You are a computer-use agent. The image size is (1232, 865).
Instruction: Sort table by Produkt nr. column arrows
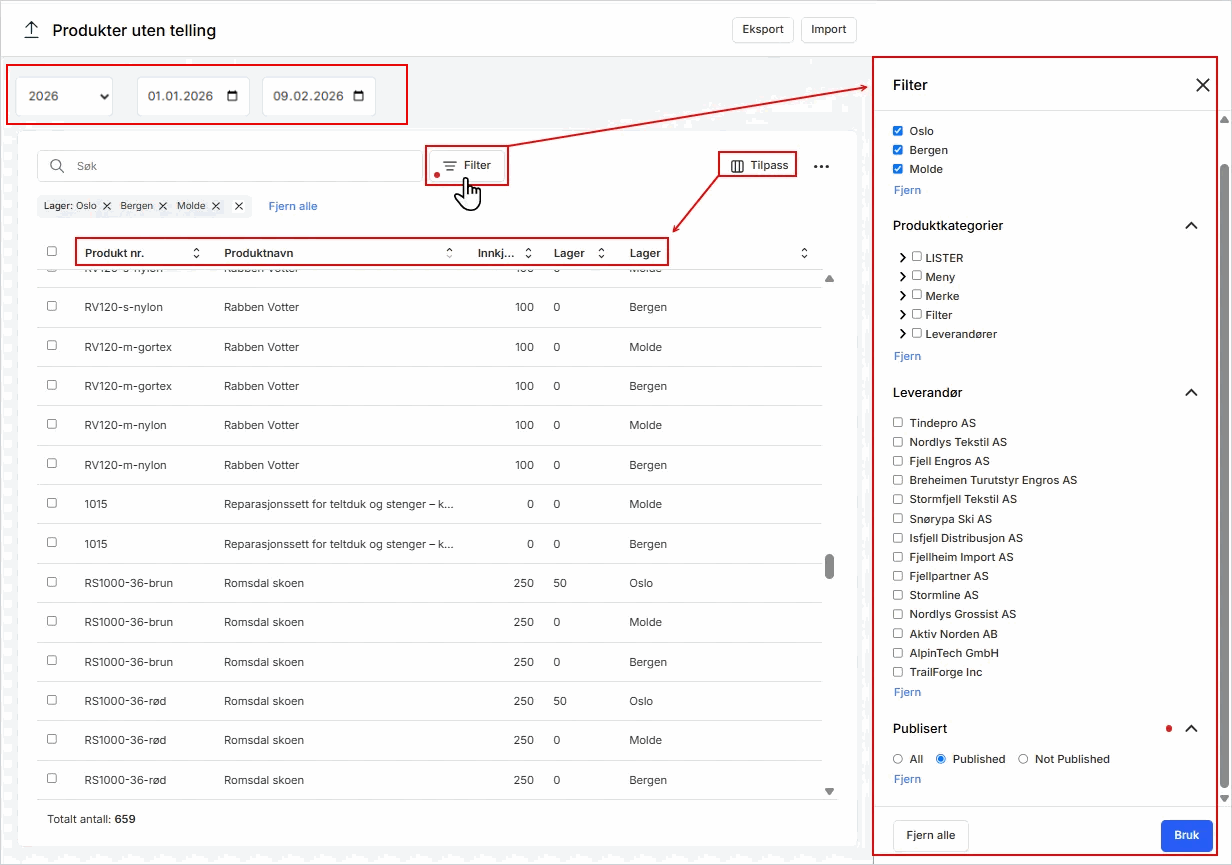tap(196, 253)
